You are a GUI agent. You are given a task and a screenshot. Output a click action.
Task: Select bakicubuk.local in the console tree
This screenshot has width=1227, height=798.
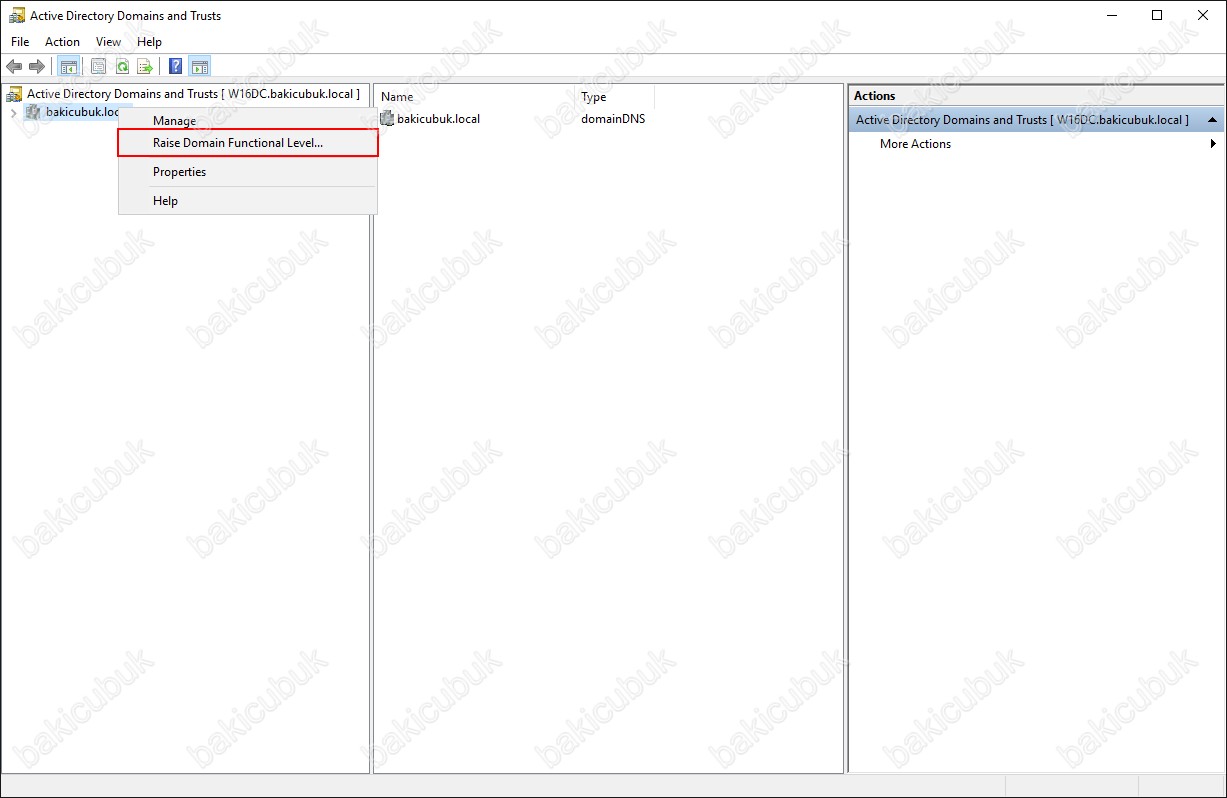pyautogui.click(x=83, y=112)
